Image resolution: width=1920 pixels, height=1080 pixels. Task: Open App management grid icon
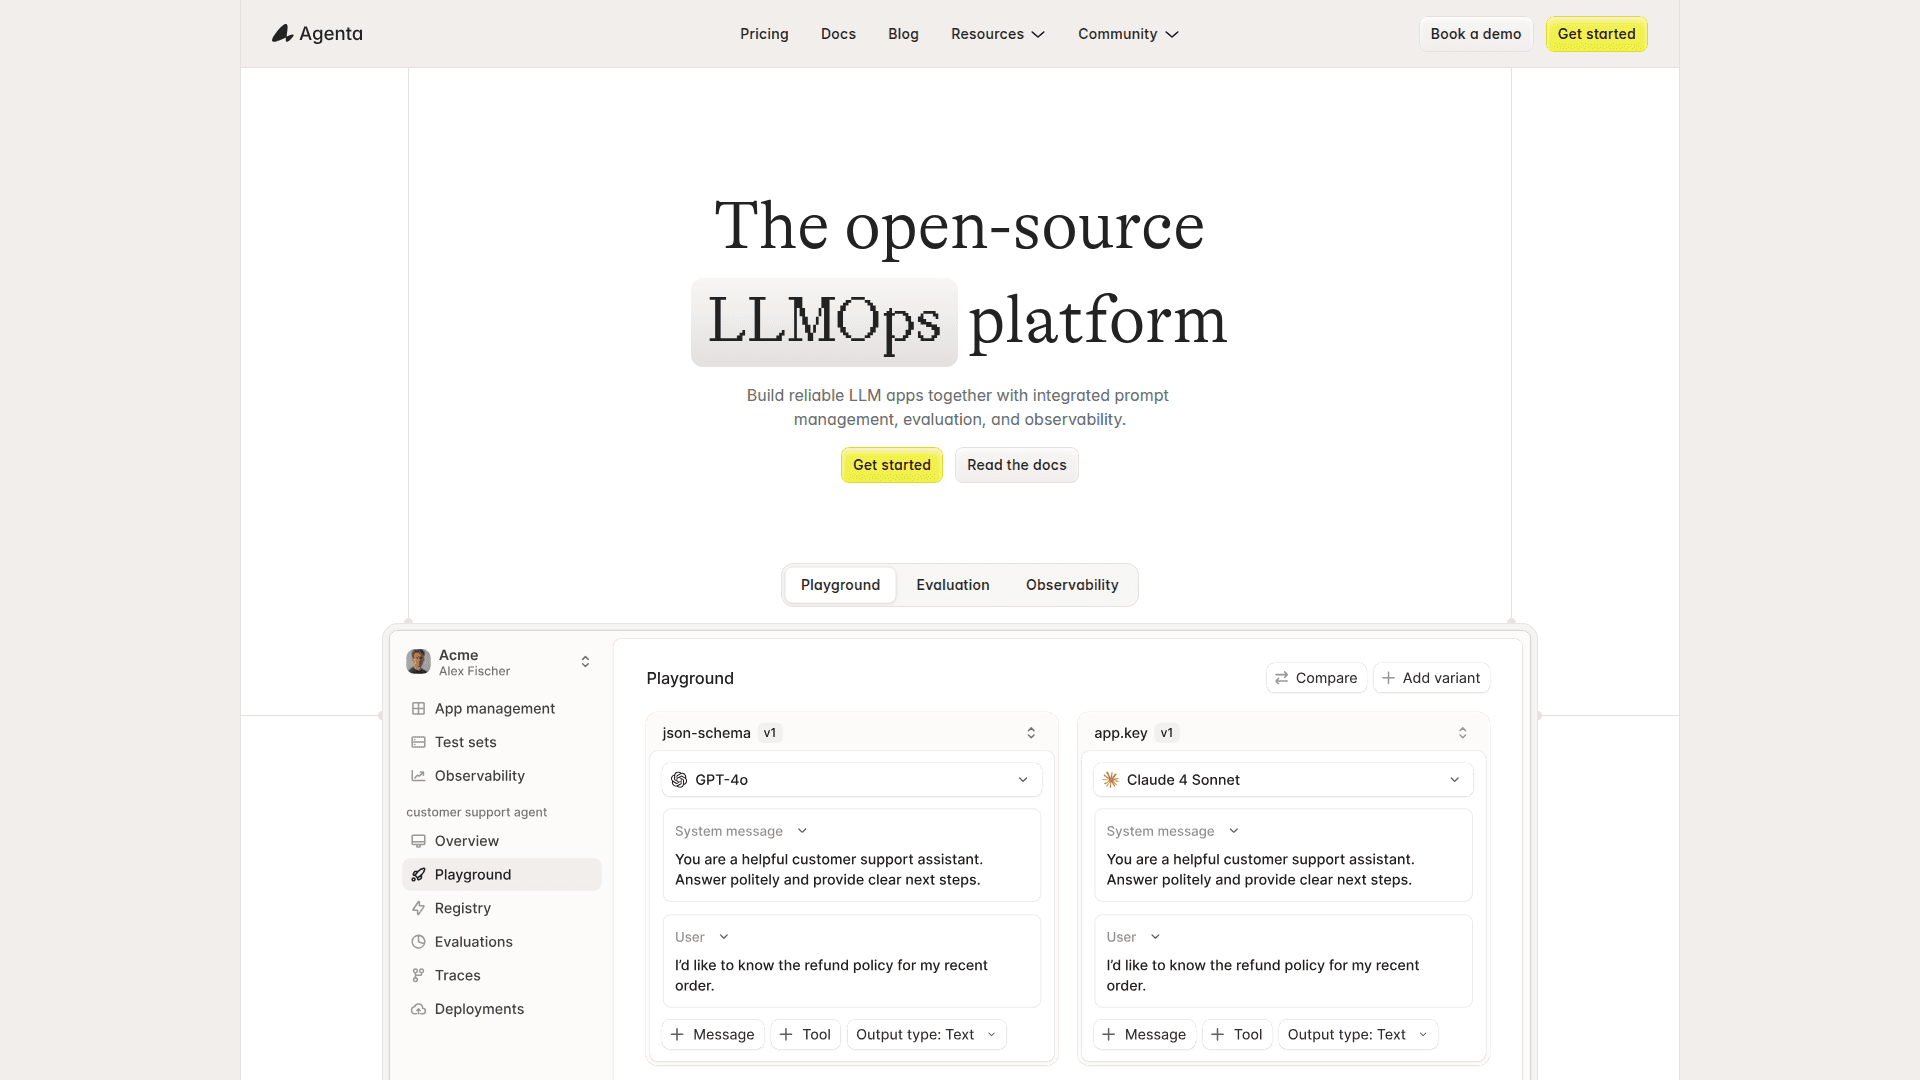[418, 708]
